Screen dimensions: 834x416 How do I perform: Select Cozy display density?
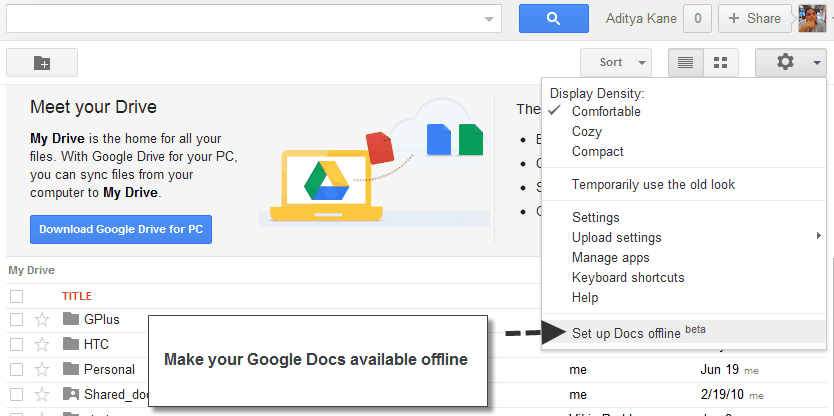[x=587, y=131]
